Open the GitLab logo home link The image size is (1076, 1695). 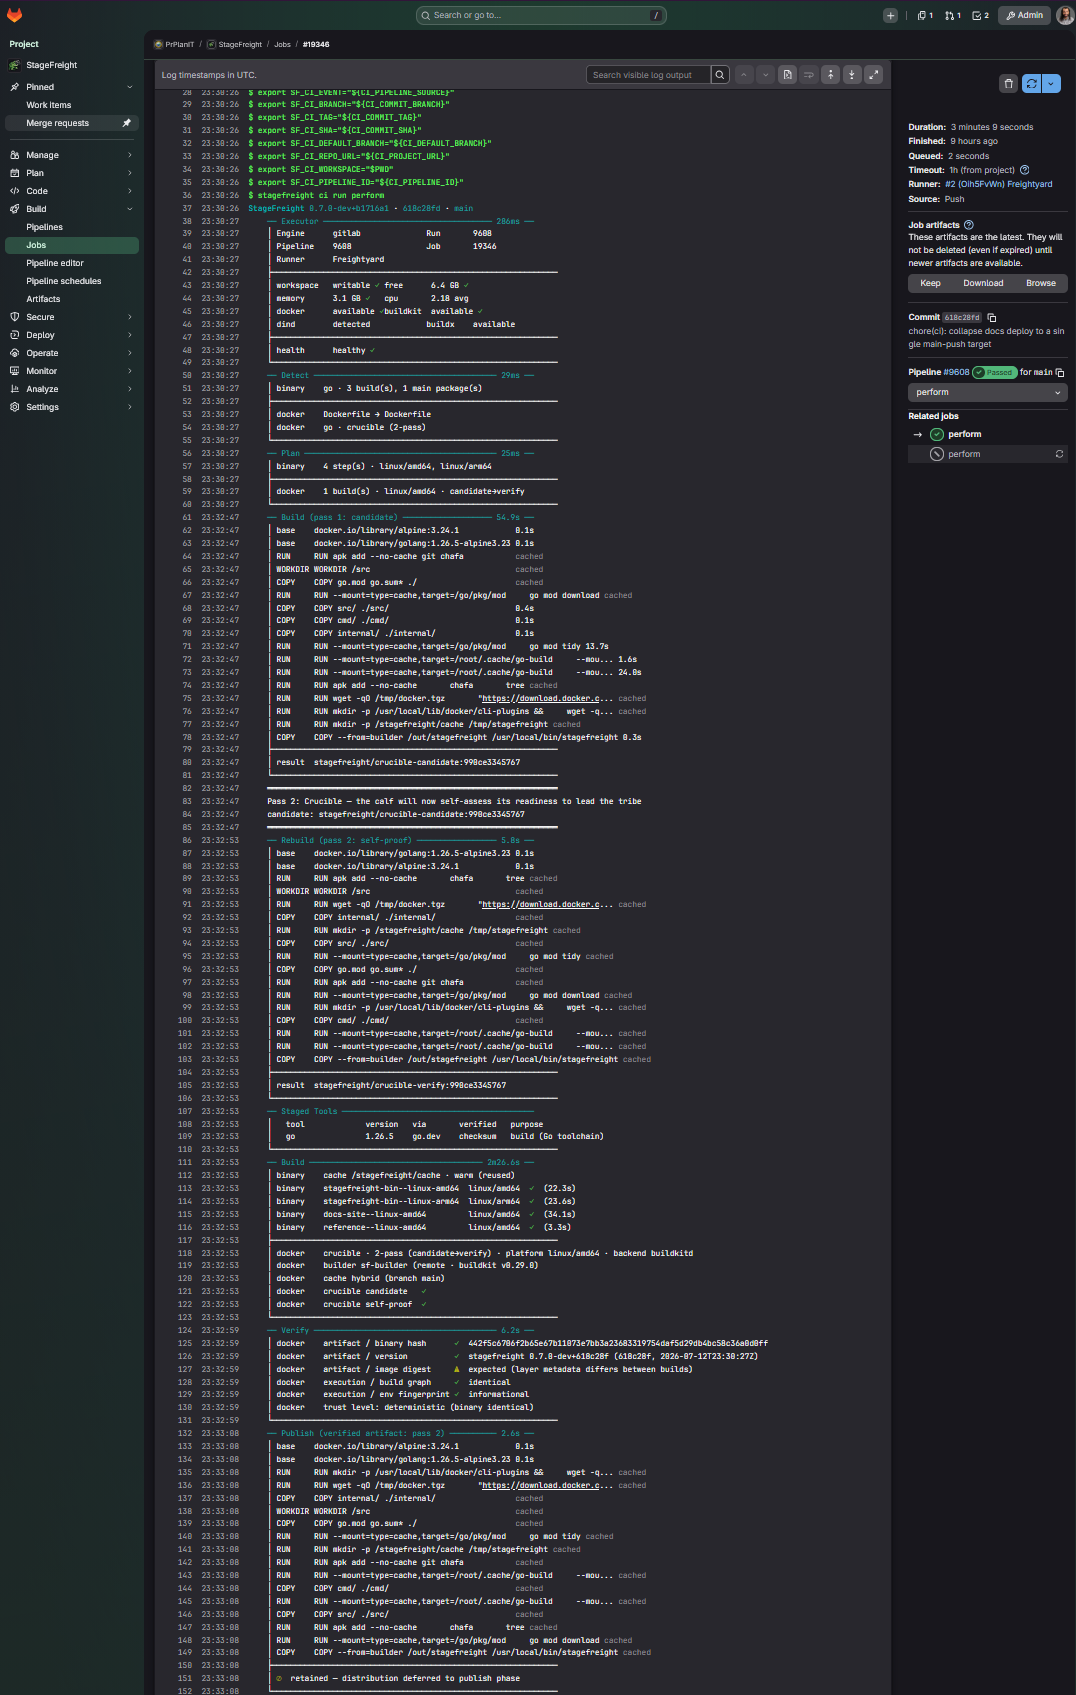tap(14, 15)
